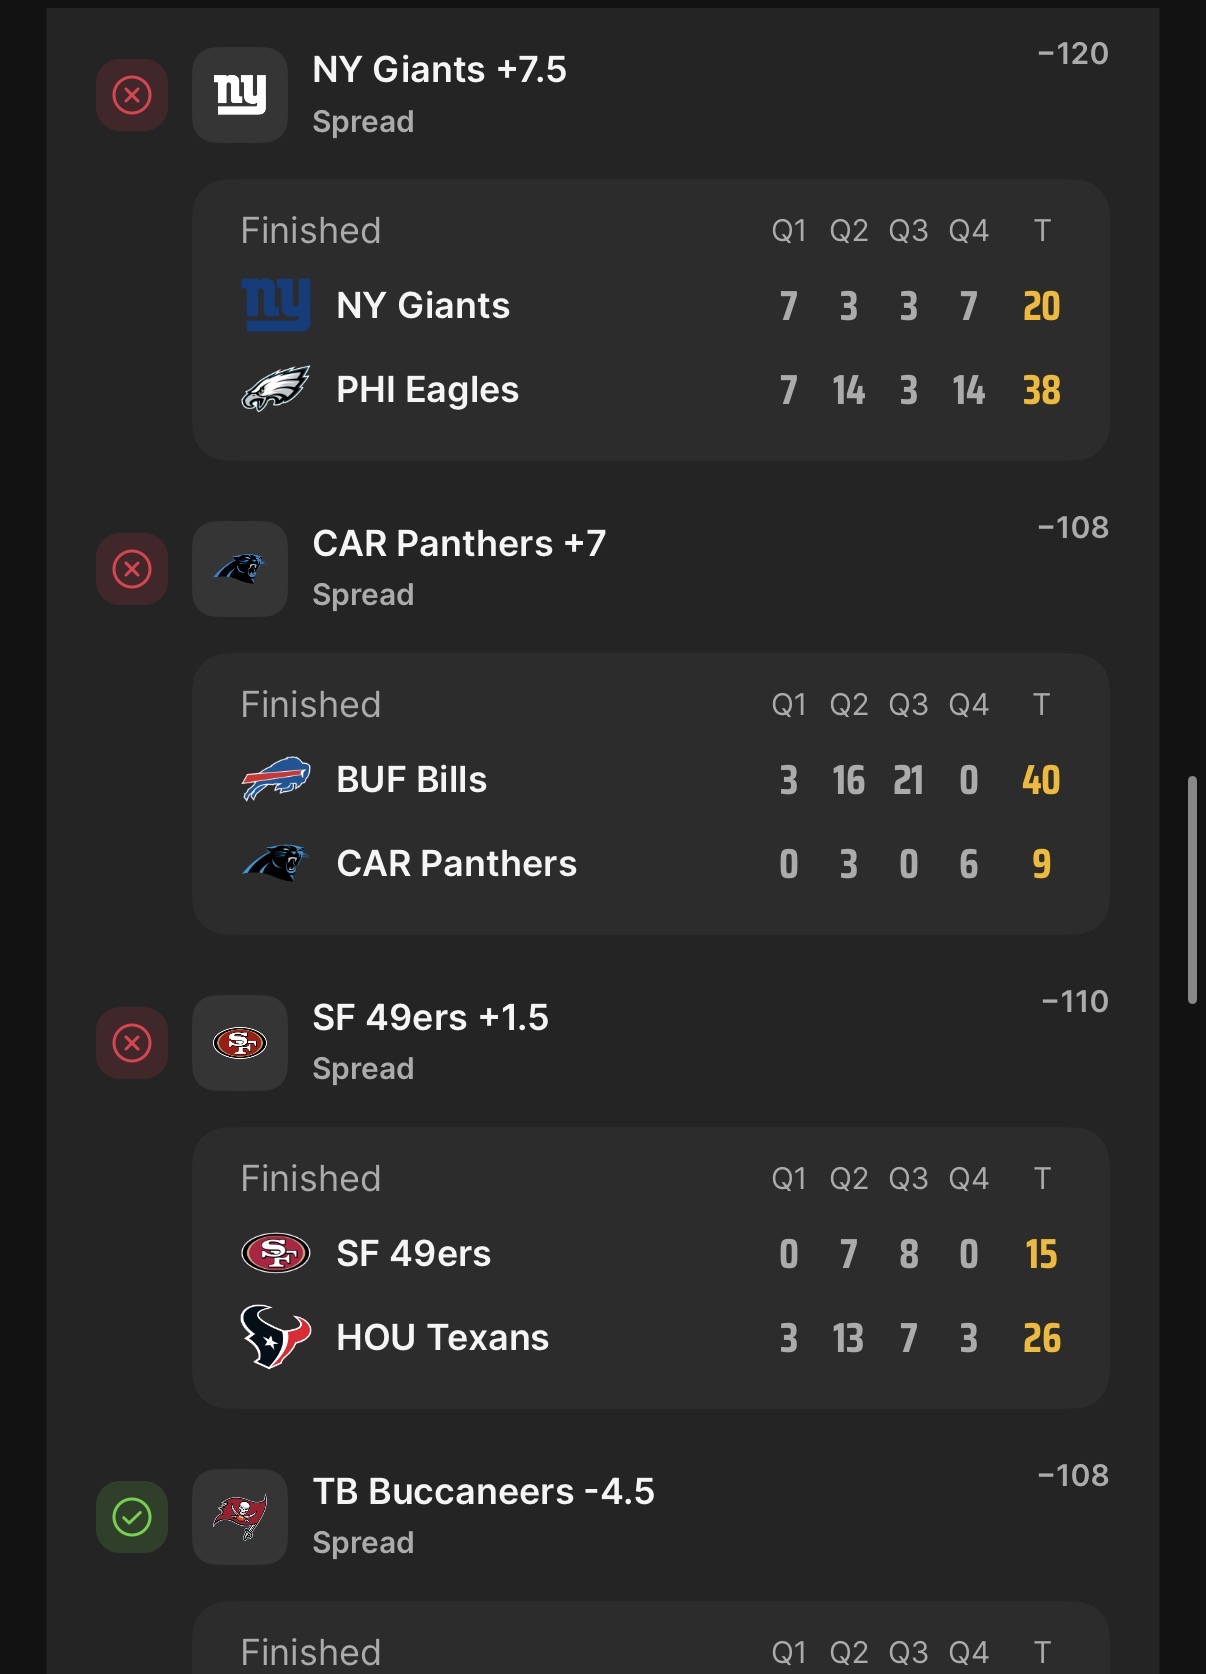Click the -120 odds on Giants bet
Screen dimensions: 1206x1674
click(1073, 54)
